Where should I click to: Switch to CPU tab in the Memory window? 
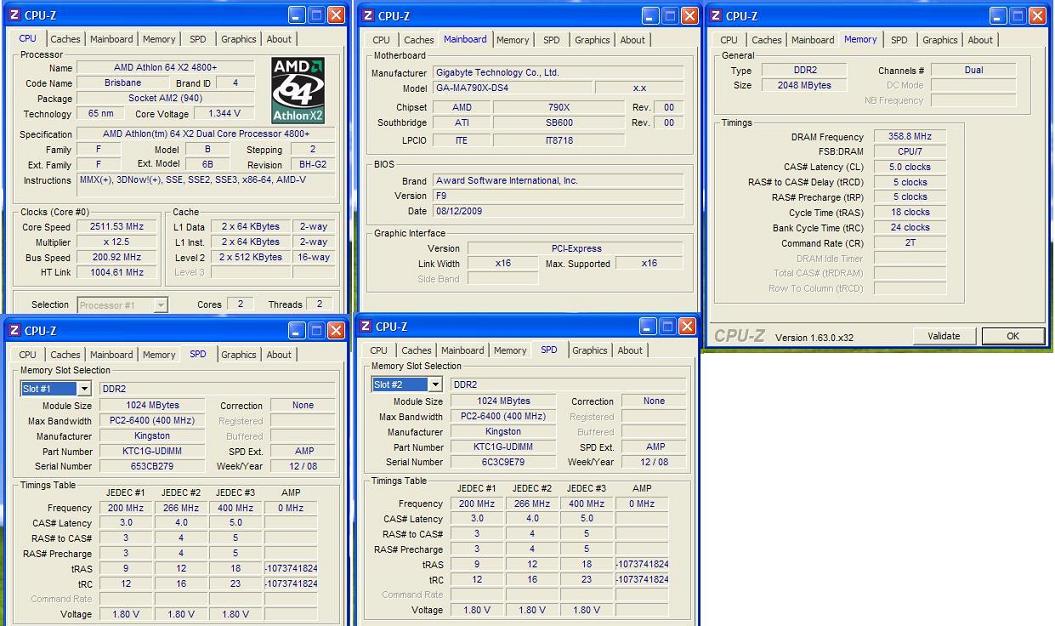(x=729, y=40)
